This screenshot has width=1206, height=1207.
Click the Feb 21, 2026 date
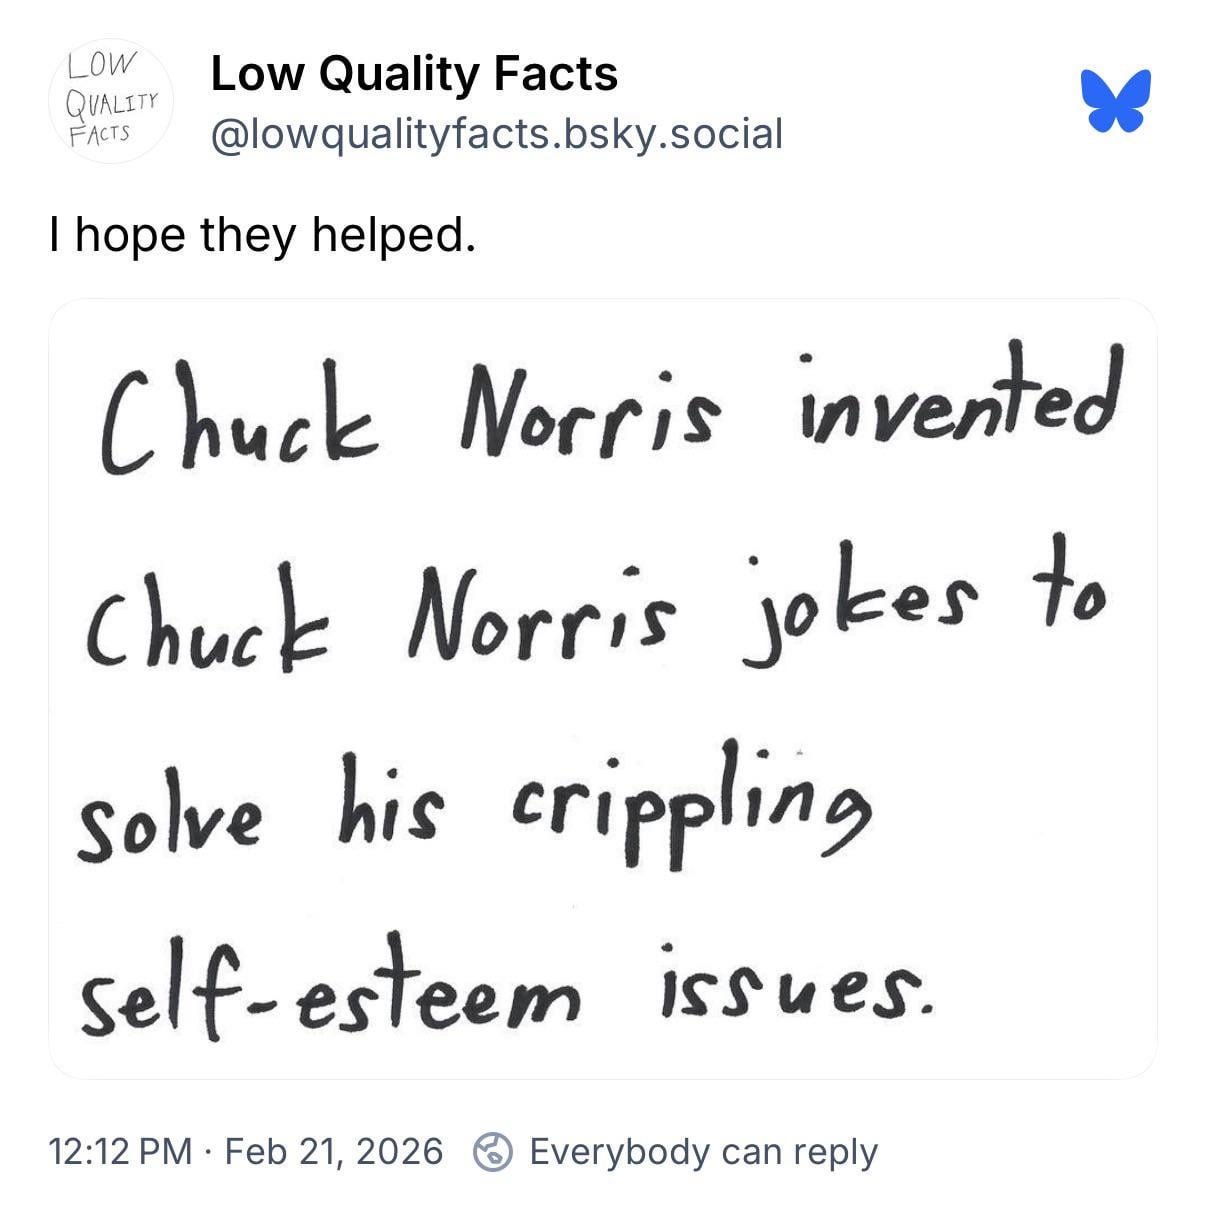click(333, 1152)
